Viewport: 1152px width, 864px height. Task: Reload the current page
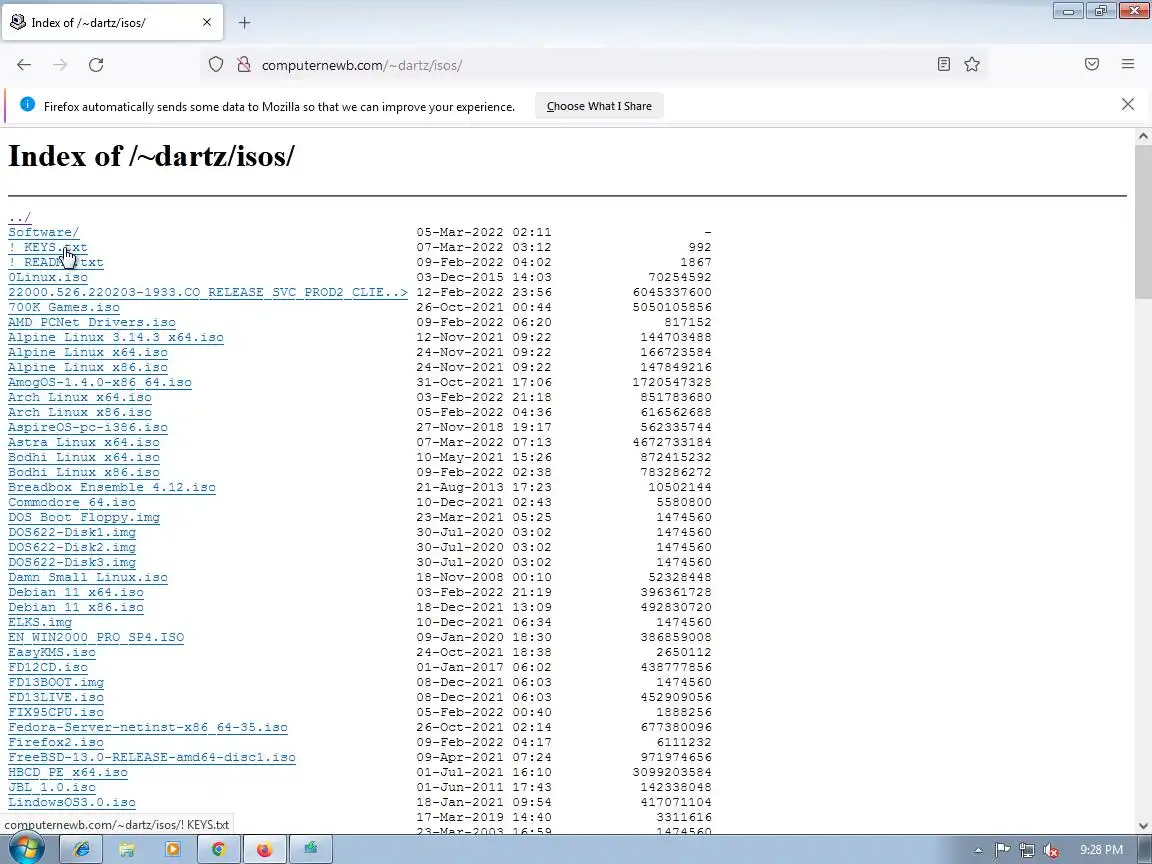coord(96,65)
